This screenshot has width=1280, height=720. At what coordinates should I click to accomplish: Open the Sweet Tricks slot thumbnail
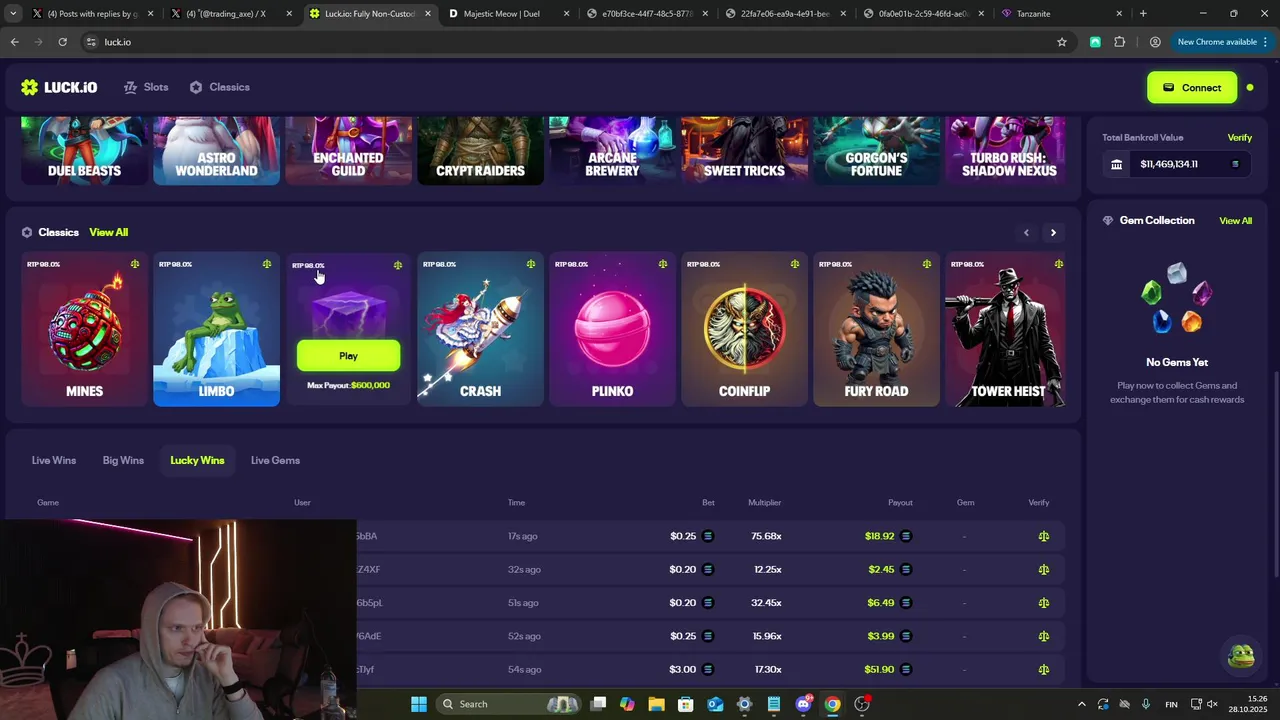click(x=744, y=150)
